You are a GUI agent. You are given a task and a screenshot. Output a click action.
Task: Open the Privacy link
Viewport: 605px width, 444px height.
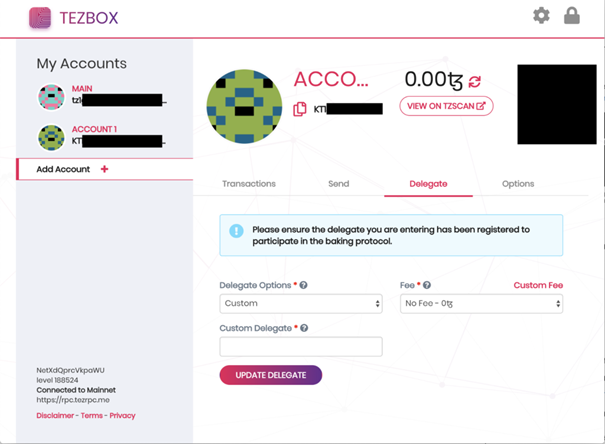(122, 415)
